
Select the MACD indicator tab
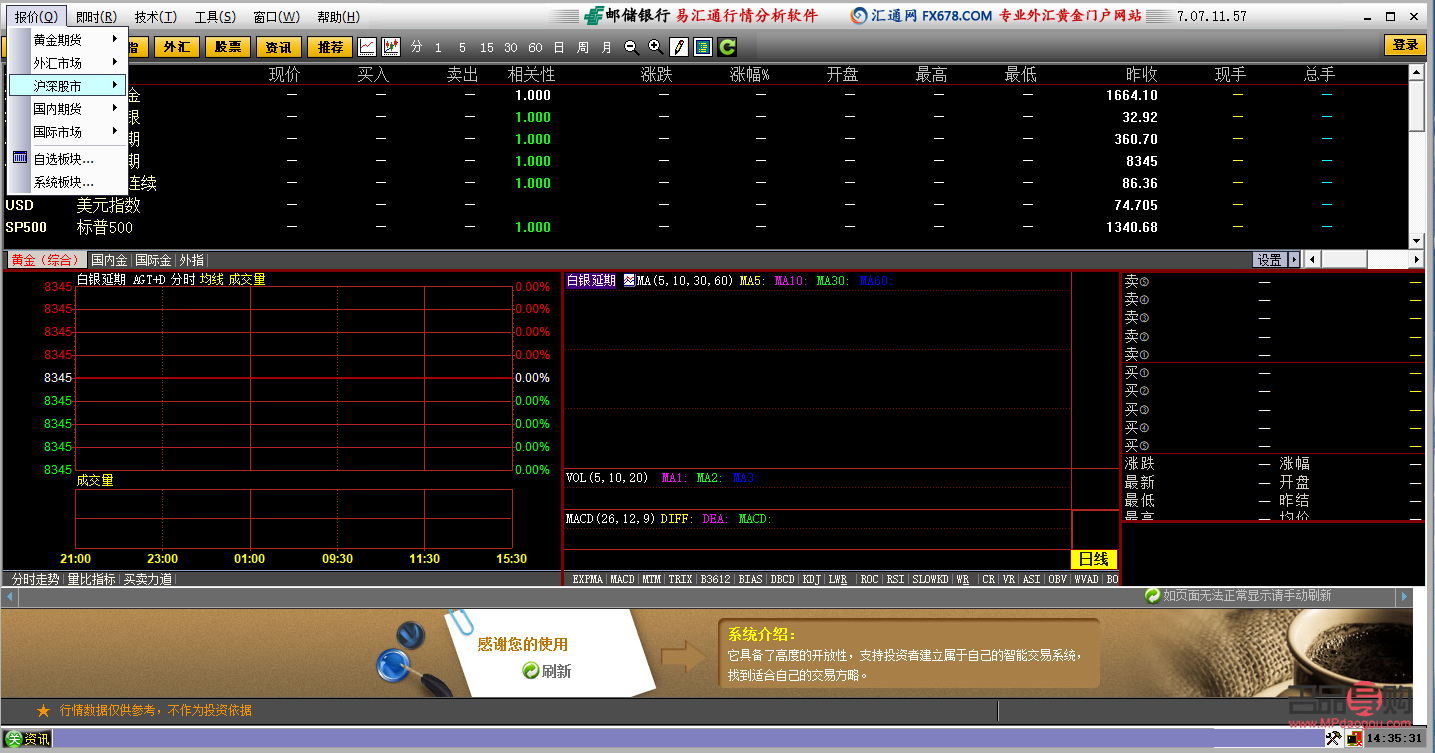tap(622, 579)
